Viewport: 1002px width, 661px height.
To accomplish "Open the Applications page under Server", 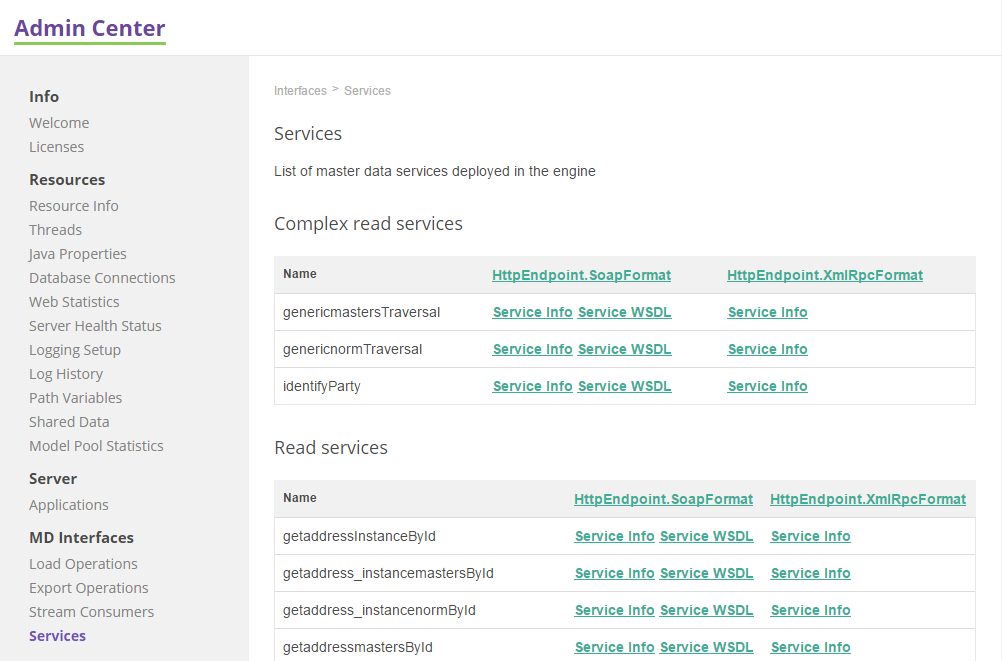I will (x=68, y=504).
